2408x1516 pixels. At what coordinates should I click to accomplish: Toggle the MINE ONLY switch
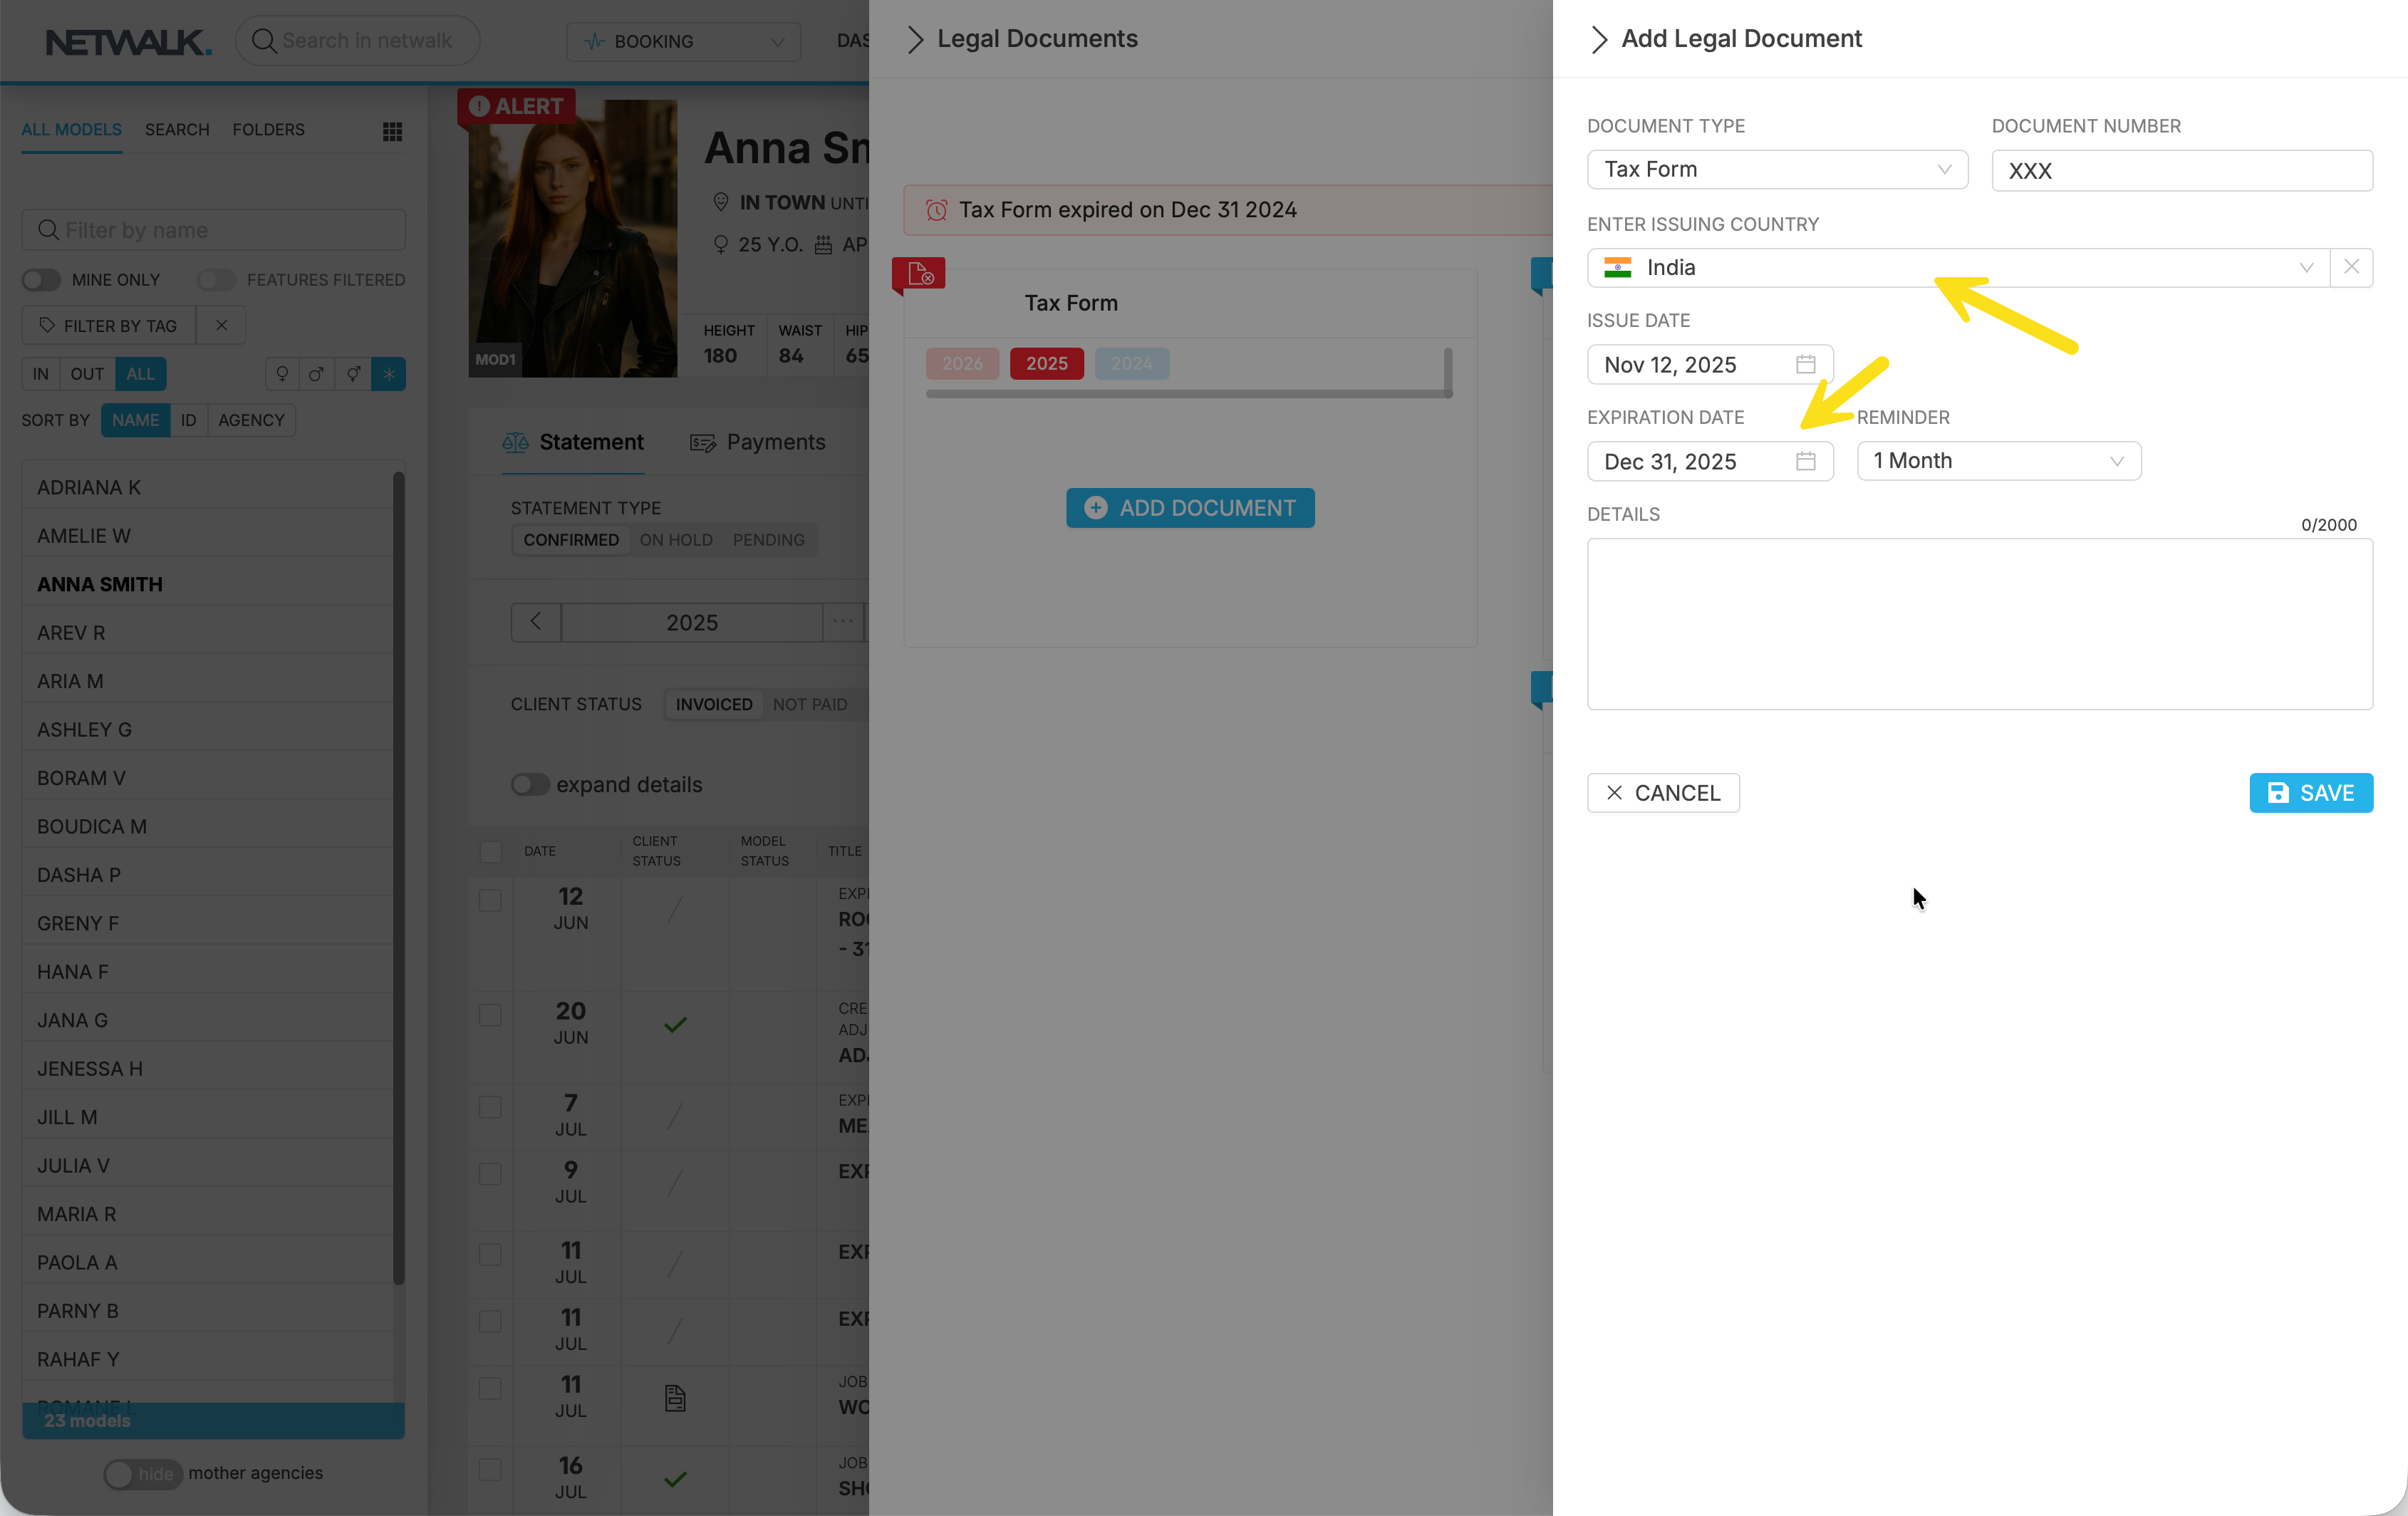click(42, 280)
